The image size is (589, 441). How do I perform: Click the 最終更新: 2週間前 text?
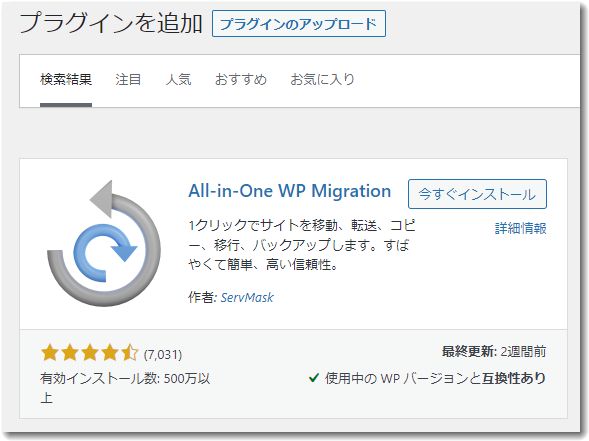(494, 352)
